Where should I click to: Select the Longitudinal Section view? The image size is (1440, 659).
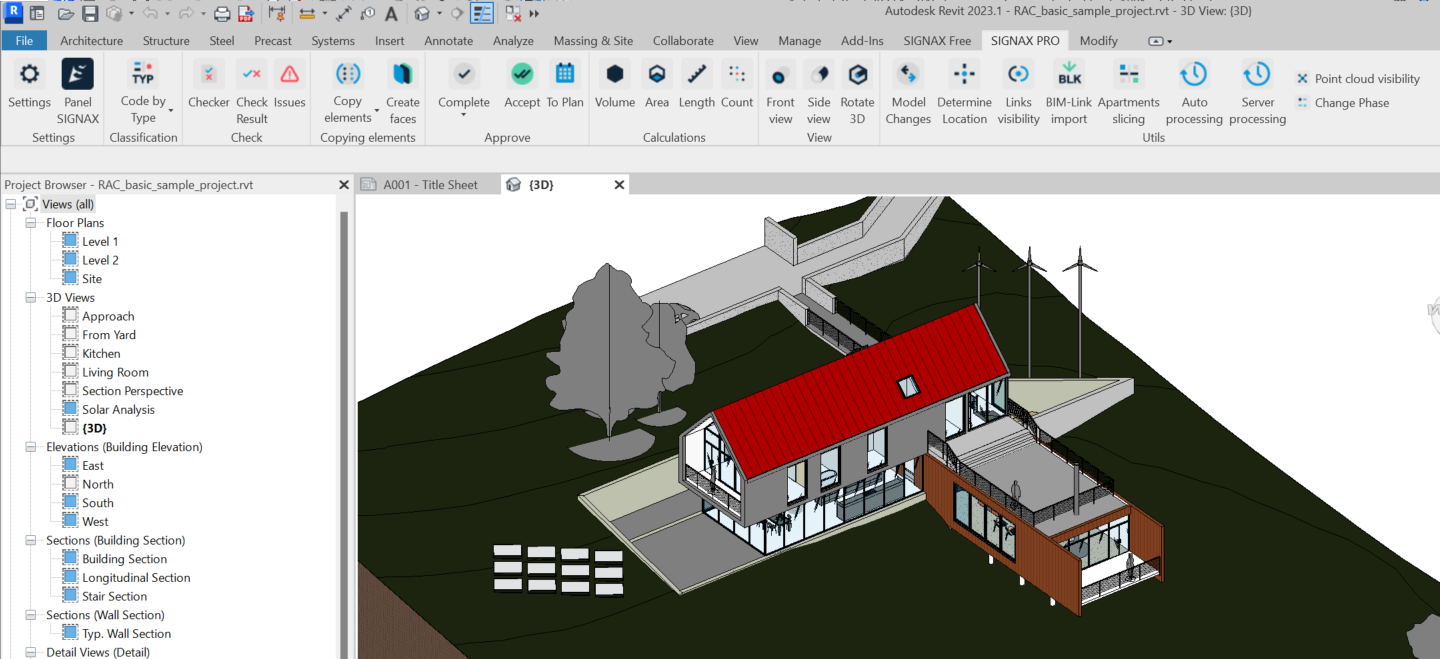[136, 578]
